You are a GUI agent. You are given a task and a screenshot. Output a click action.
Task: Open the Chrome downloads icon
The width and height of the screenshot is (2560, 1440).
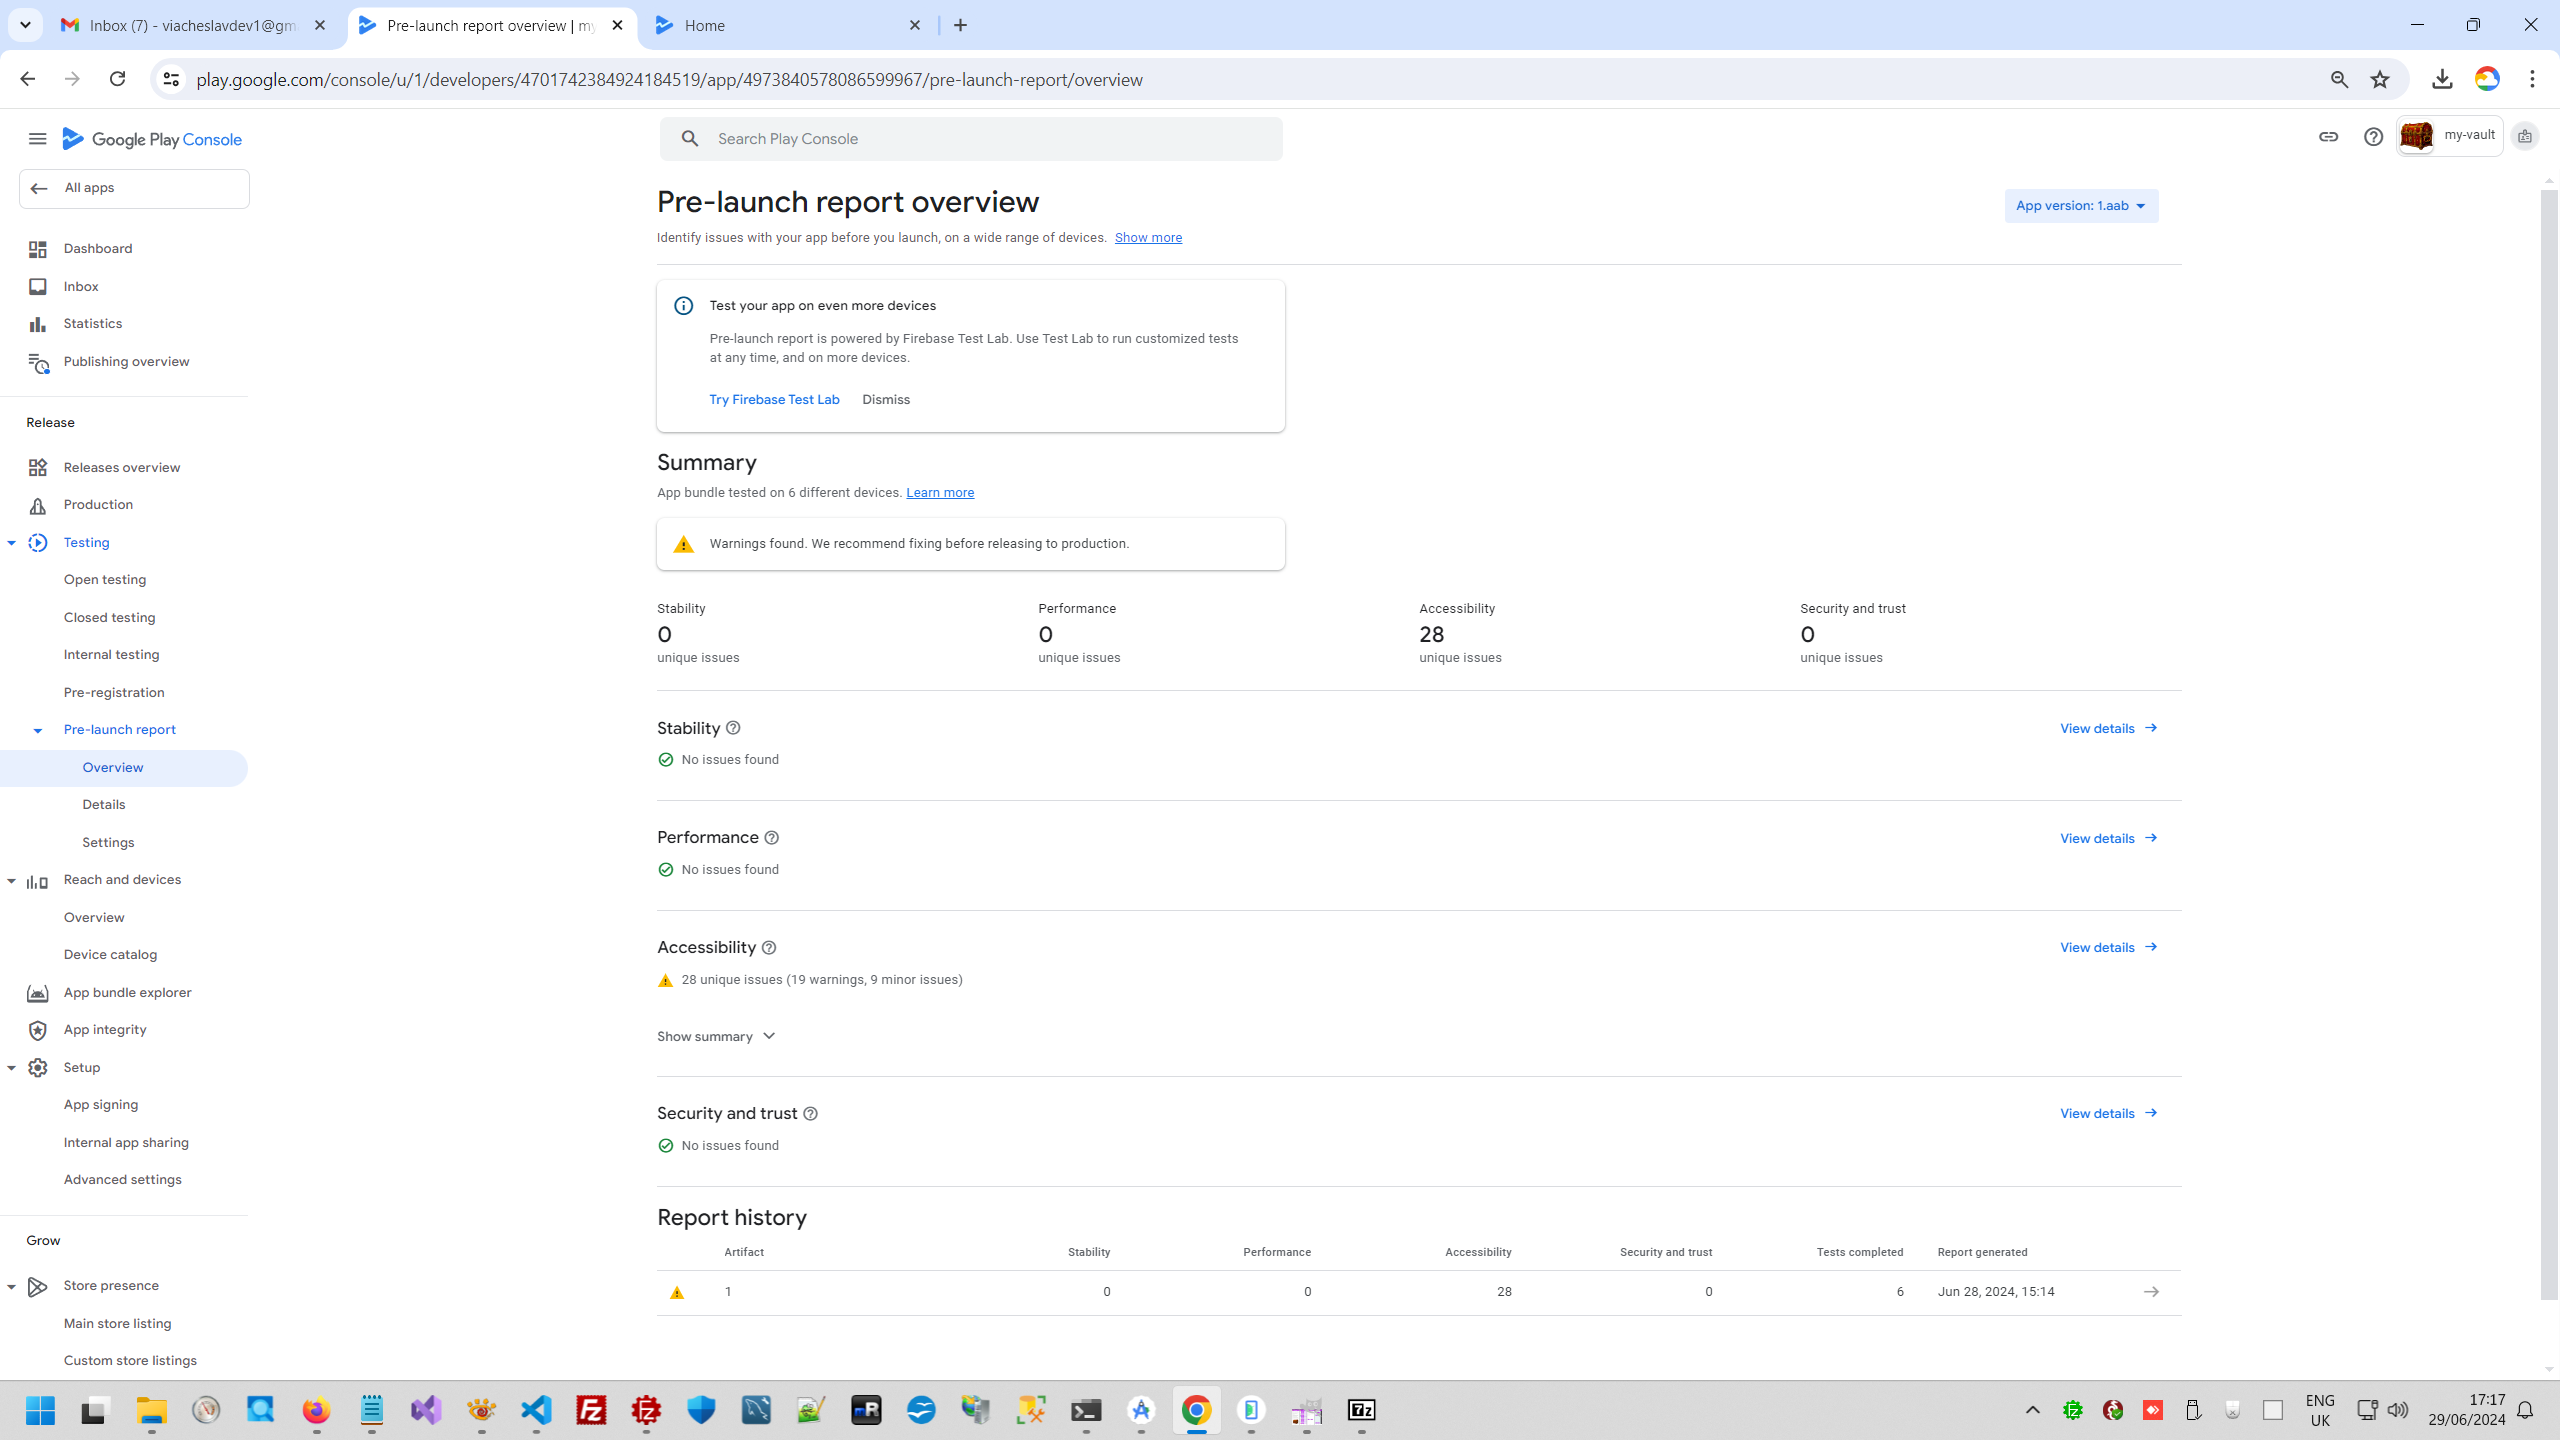coord(2442,79)
